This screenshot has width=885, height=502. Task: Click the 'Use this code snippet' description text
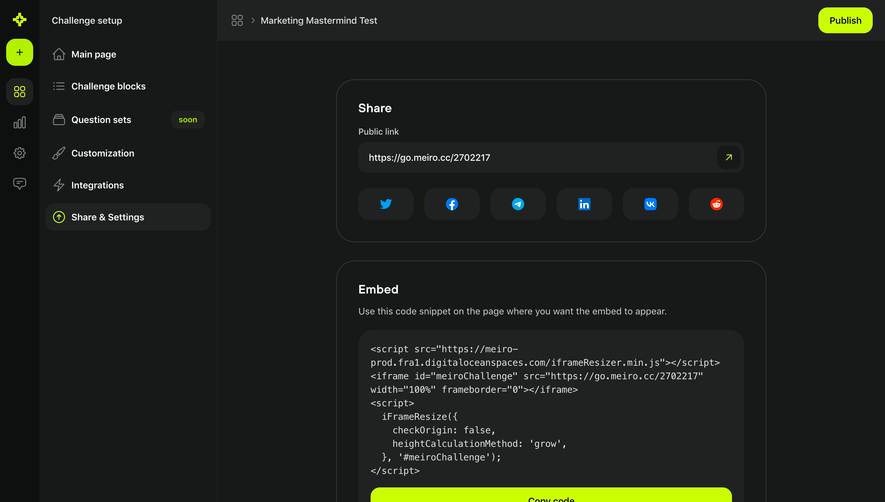point(512,311)
